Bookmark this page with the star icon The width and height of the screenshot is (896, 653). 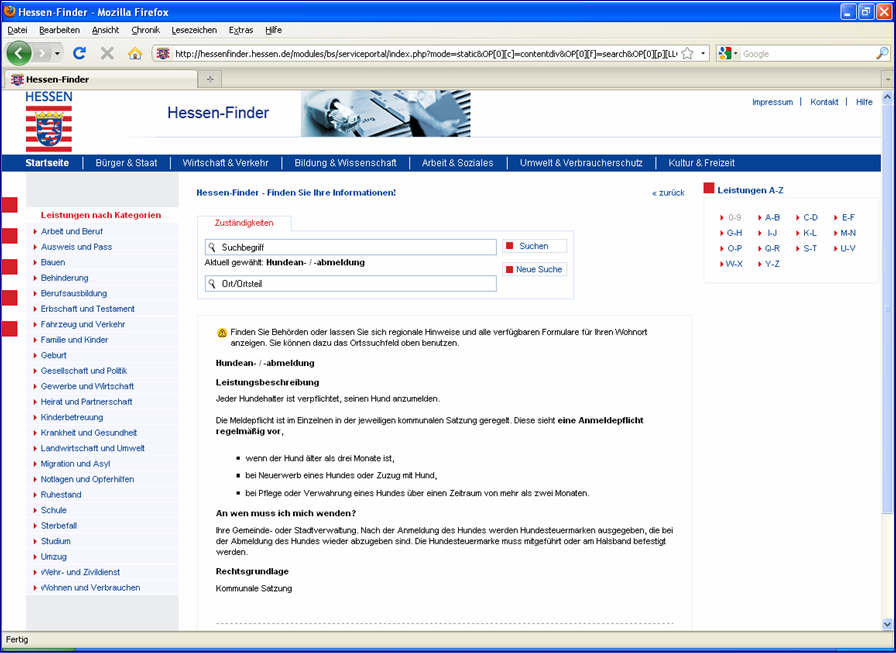coord(688,54)
